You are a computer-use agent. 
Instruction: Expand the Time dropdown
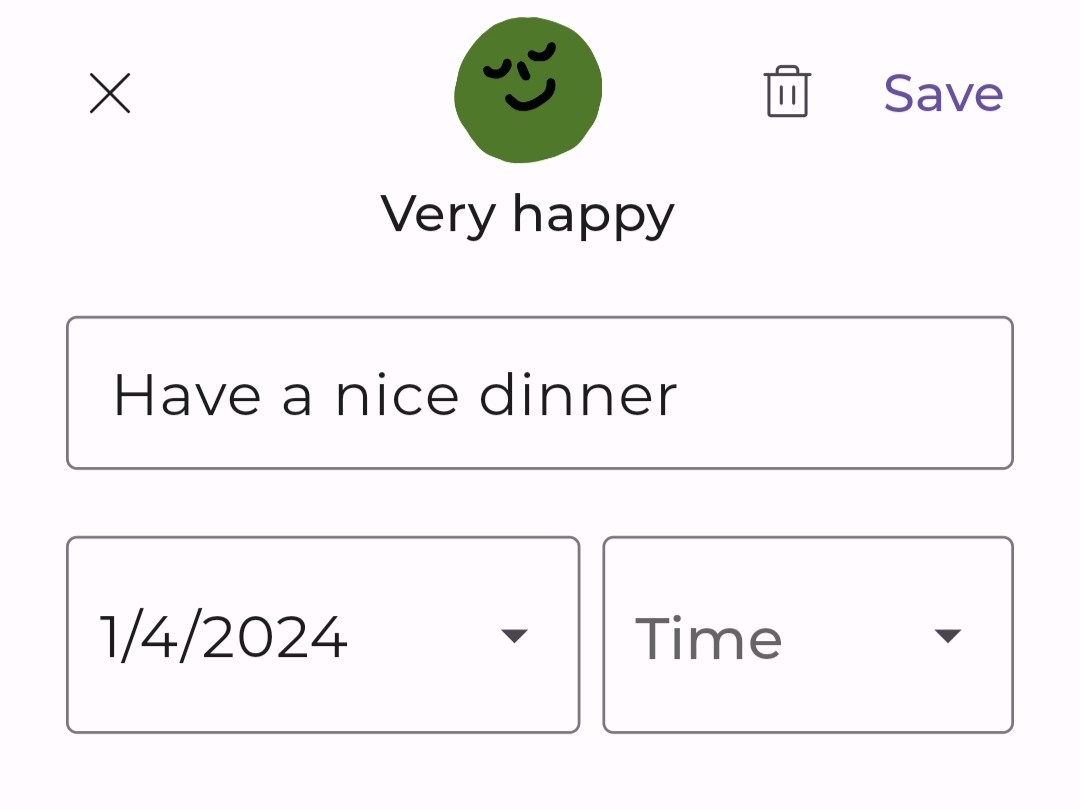point(808,635)
